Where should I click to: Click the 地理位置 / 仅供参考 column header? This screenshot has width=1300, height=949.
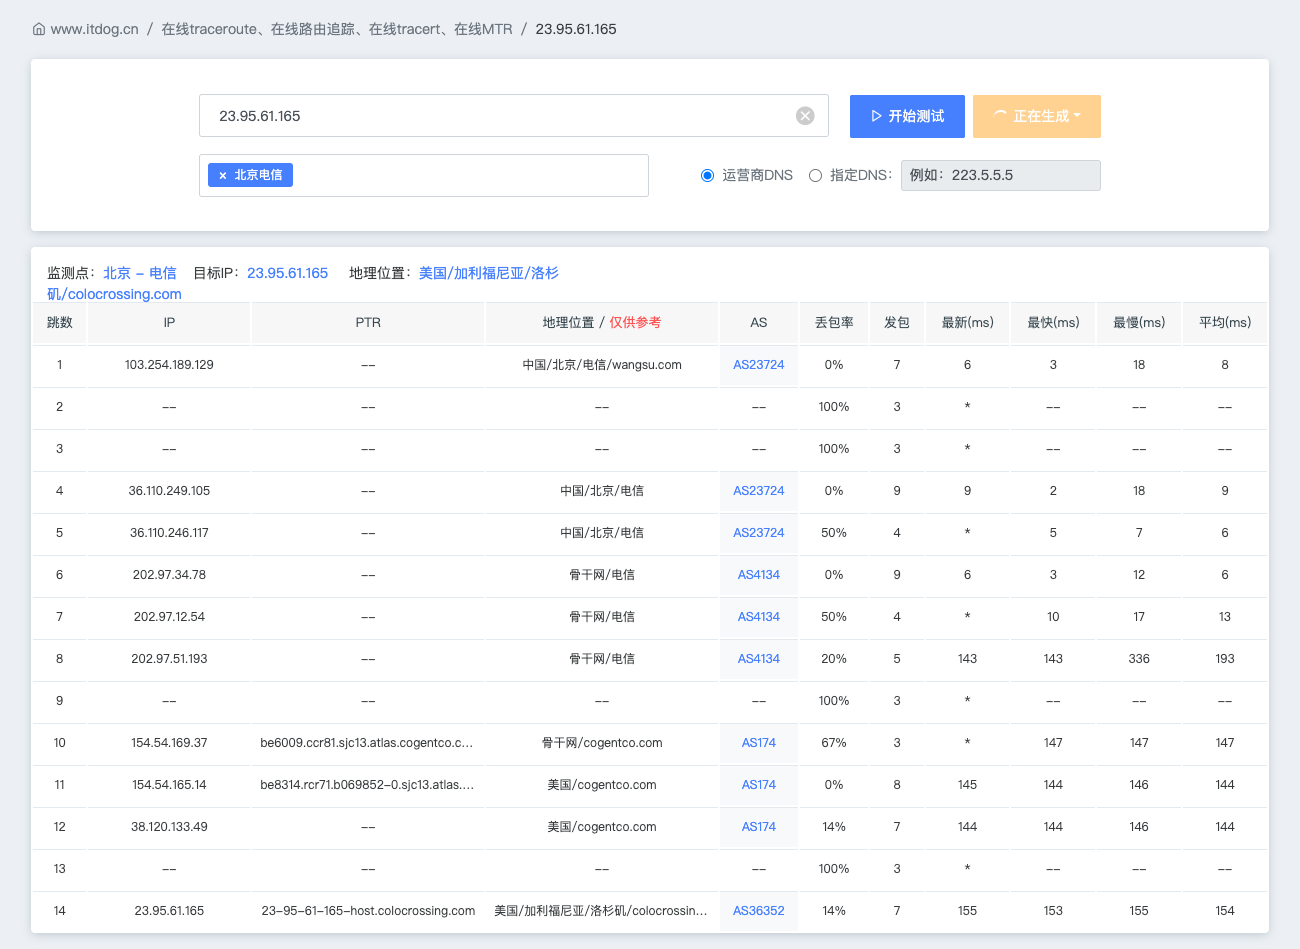click(x=602, y=323)
